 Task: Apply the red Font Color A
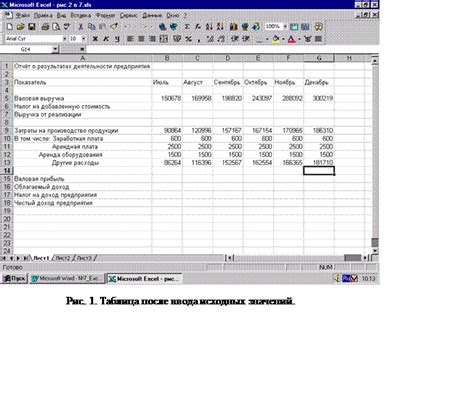292,39
